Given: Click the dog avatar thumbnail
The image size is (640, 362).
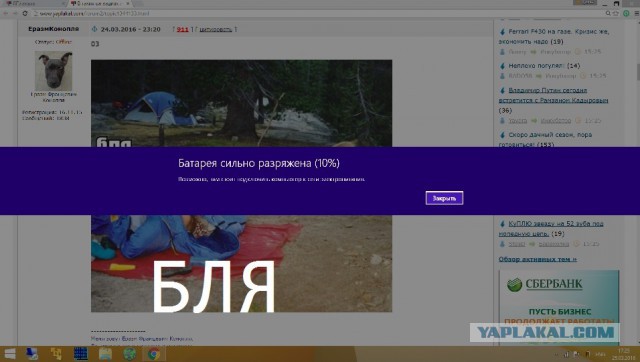Looking at the screenshot, I should pyautogui.click(x=53, y=71).
